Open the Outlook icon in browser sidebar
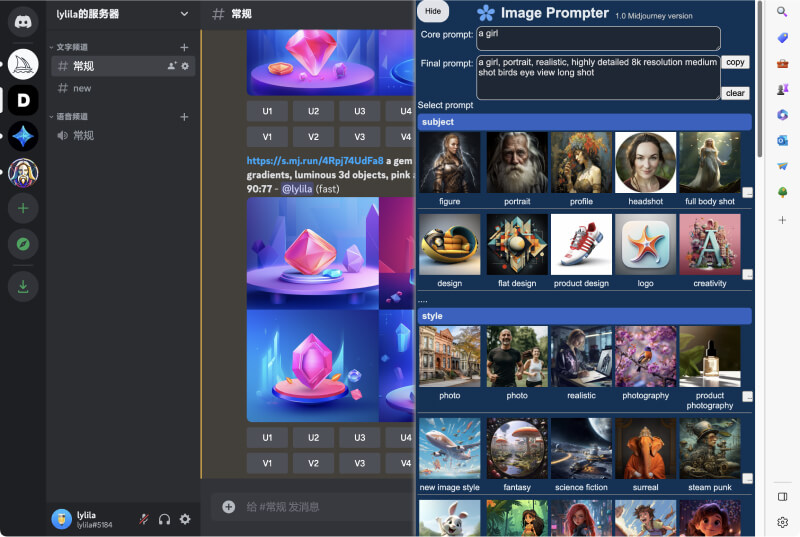Screen dimensions: 800x537 pyautogui.click(x=782, y=140)
